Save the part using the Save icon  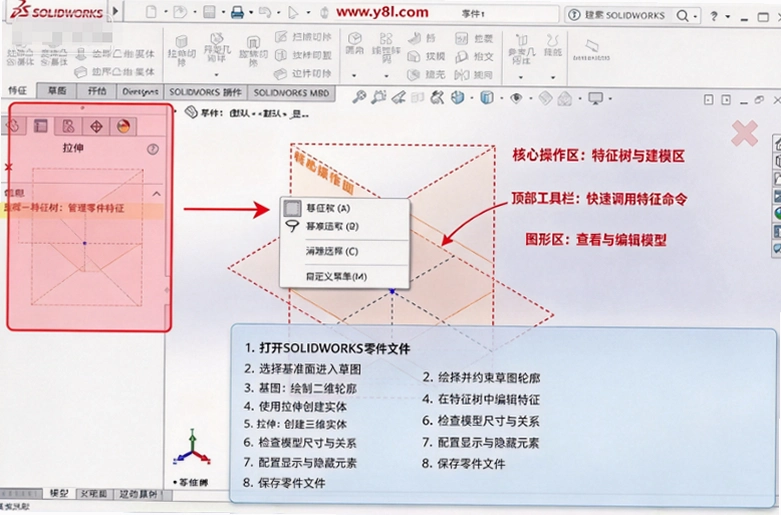[x=209, y=12]
